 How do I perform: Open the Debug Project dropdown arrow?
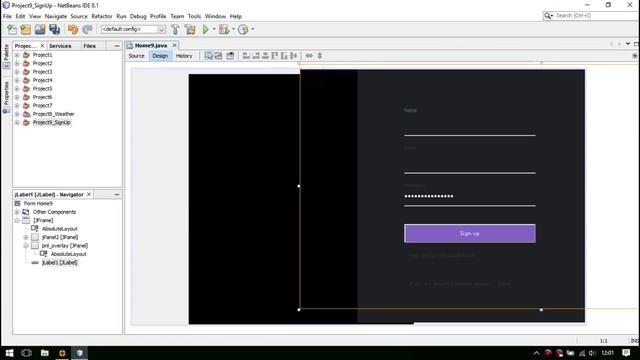233,29
